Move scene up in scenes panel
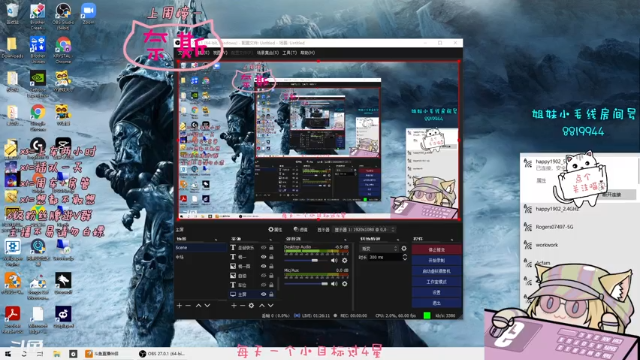 coord(198,305)
